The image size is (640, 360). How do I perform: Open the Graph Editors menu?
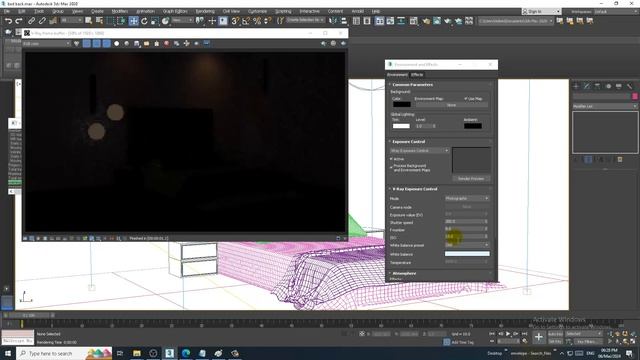pos(175,11)
